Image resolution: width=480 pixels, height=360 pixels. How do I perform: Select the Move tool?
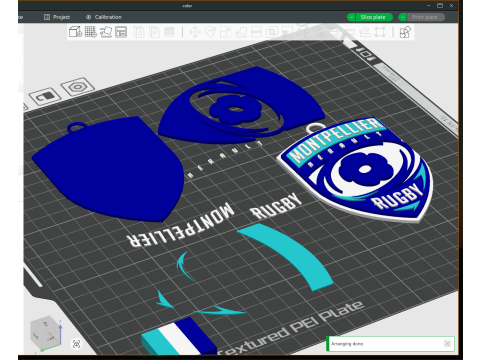pyautogui.click(x=195, y=32)
